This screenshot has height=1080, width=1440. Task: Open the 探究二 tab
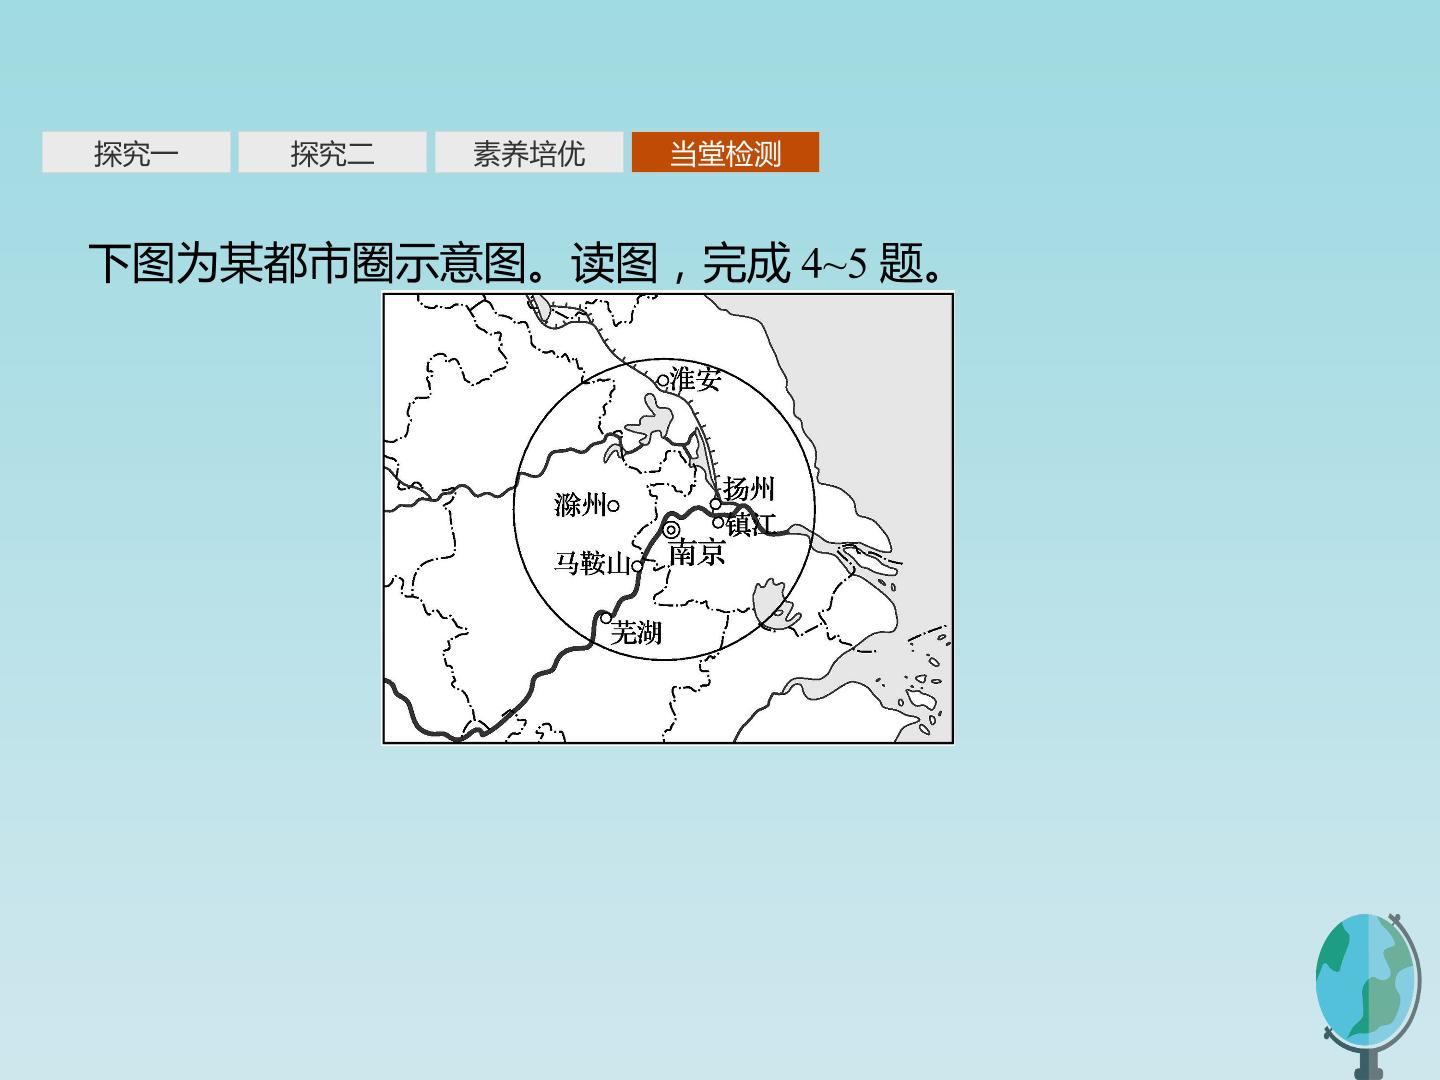332,153
